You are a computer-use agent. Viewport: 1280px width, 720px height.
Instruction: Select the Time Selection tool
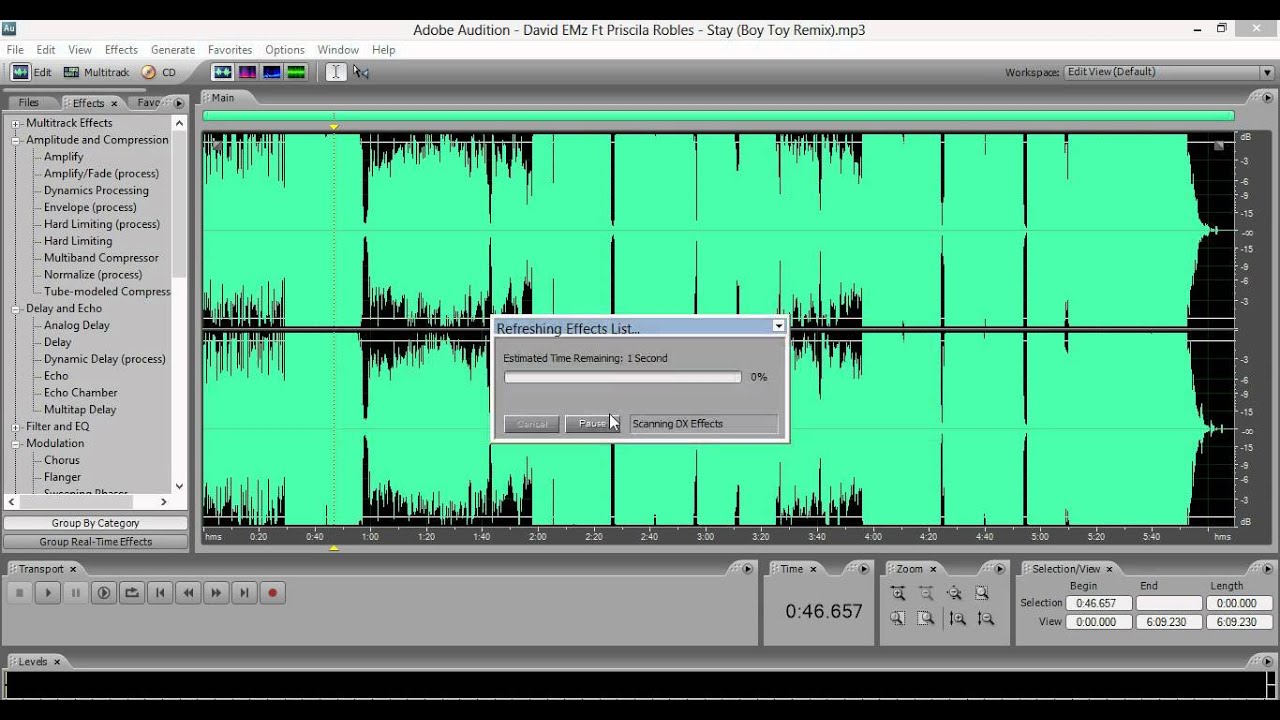pos(336,72)
